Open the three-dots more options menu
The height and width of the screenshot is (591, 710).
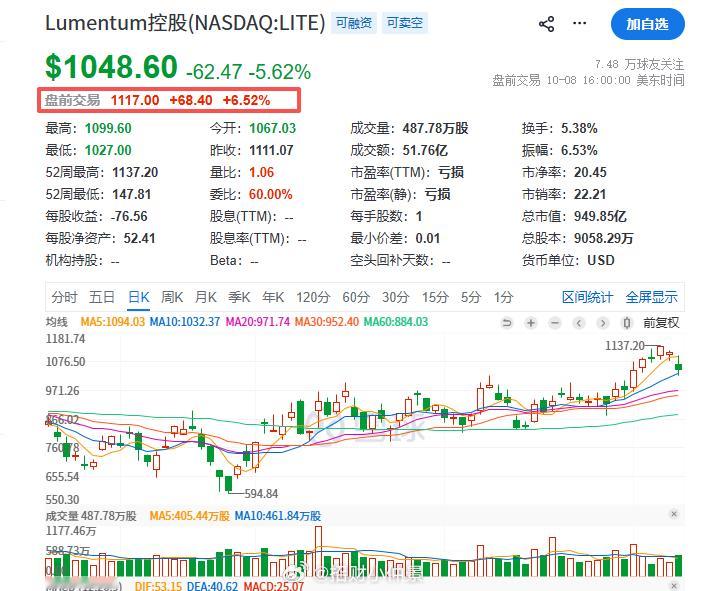click(x=580, y=23)
